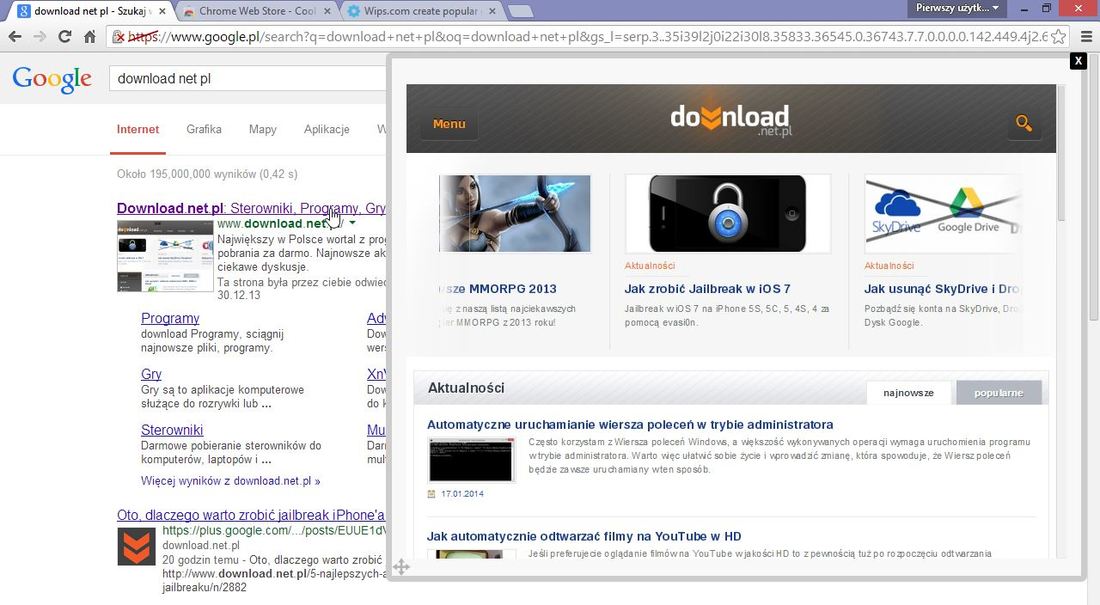The height and width of the screenshot is (605, 1100).
Task: Open 'Oto, dlaczego warto zrobić jailbreak' result
Action: tap(251, 515)
